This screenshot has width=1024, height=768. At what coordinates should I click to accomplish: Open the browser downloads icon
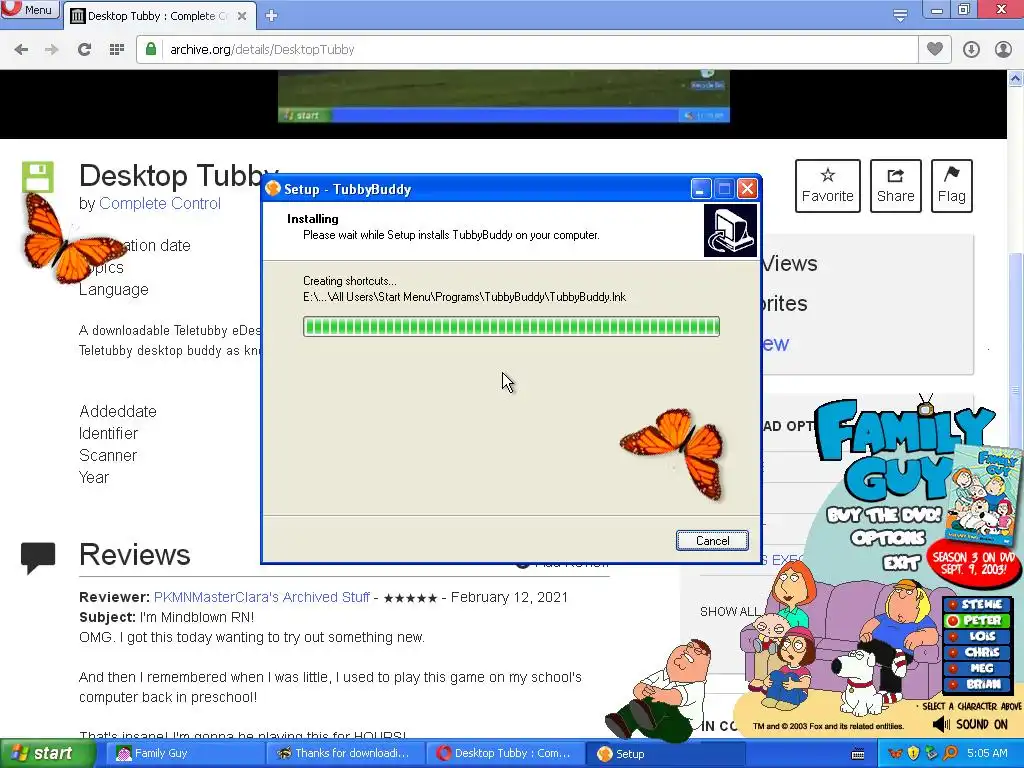(x=971, y=49)
